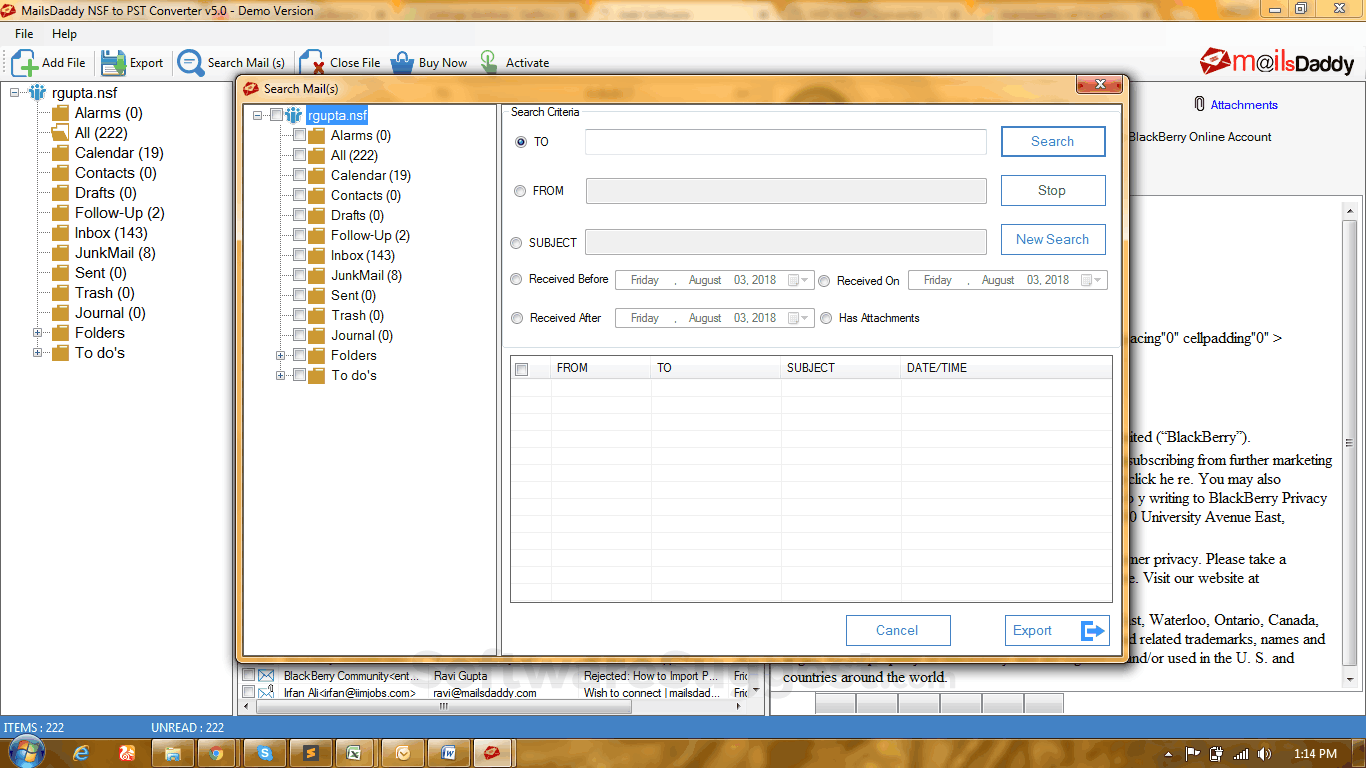Click the DATE/TIME column header
1366x768 pixels.
(1006, 368)
